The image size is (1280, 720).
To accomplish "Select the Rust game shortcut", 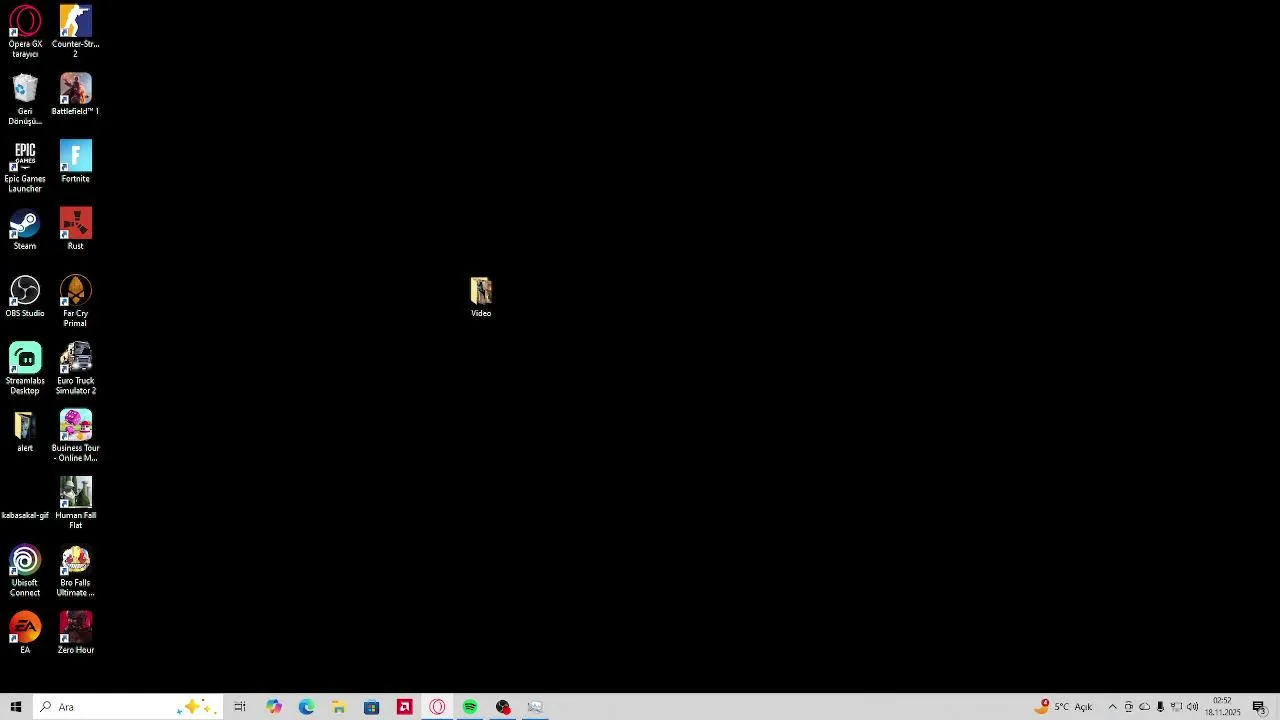I will click(x=75, y=229).
